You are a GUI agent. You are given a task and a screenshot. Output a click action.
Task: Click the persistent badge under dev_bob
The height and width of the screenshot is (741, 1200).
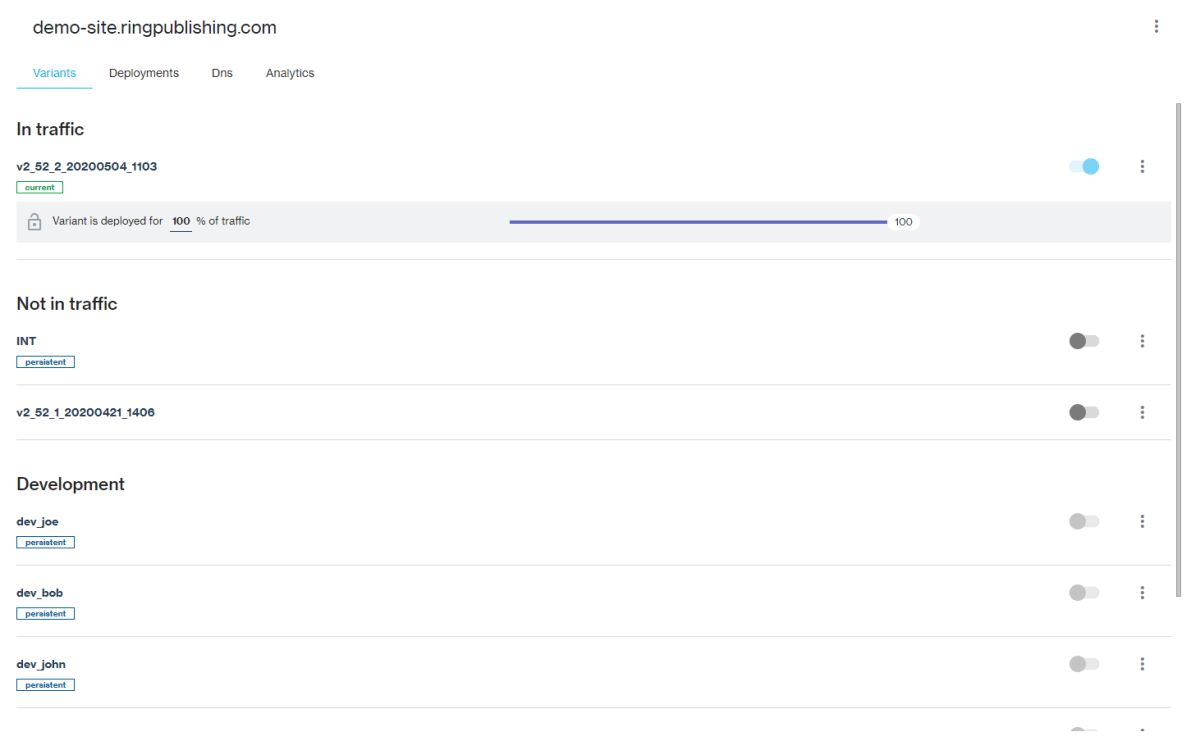[46, 614]
